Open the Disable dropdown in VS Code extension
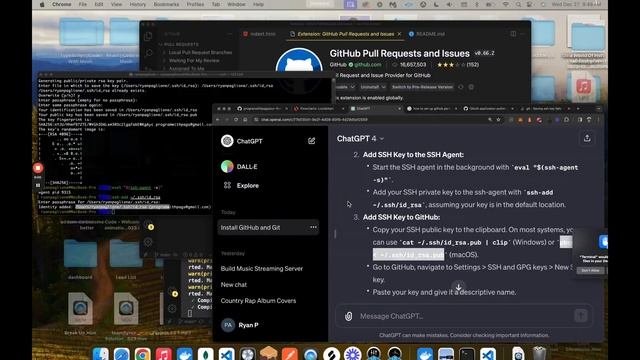The image size is (640, 360). pos(352,87)
